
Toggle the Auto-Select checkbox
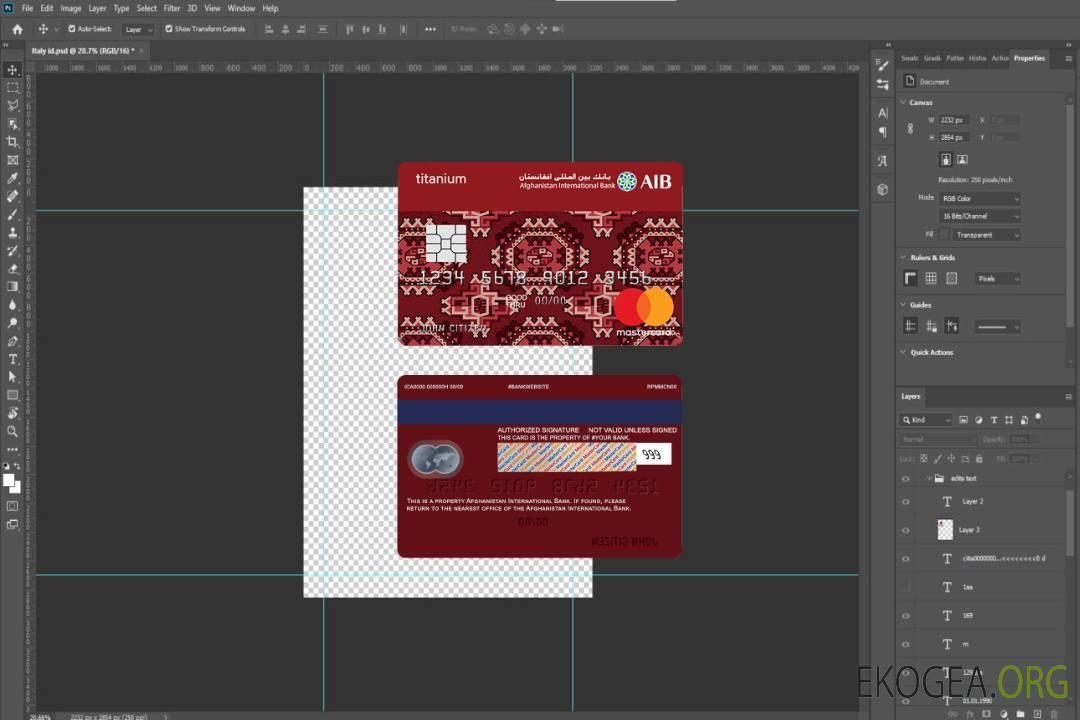[x=72, y=29]
